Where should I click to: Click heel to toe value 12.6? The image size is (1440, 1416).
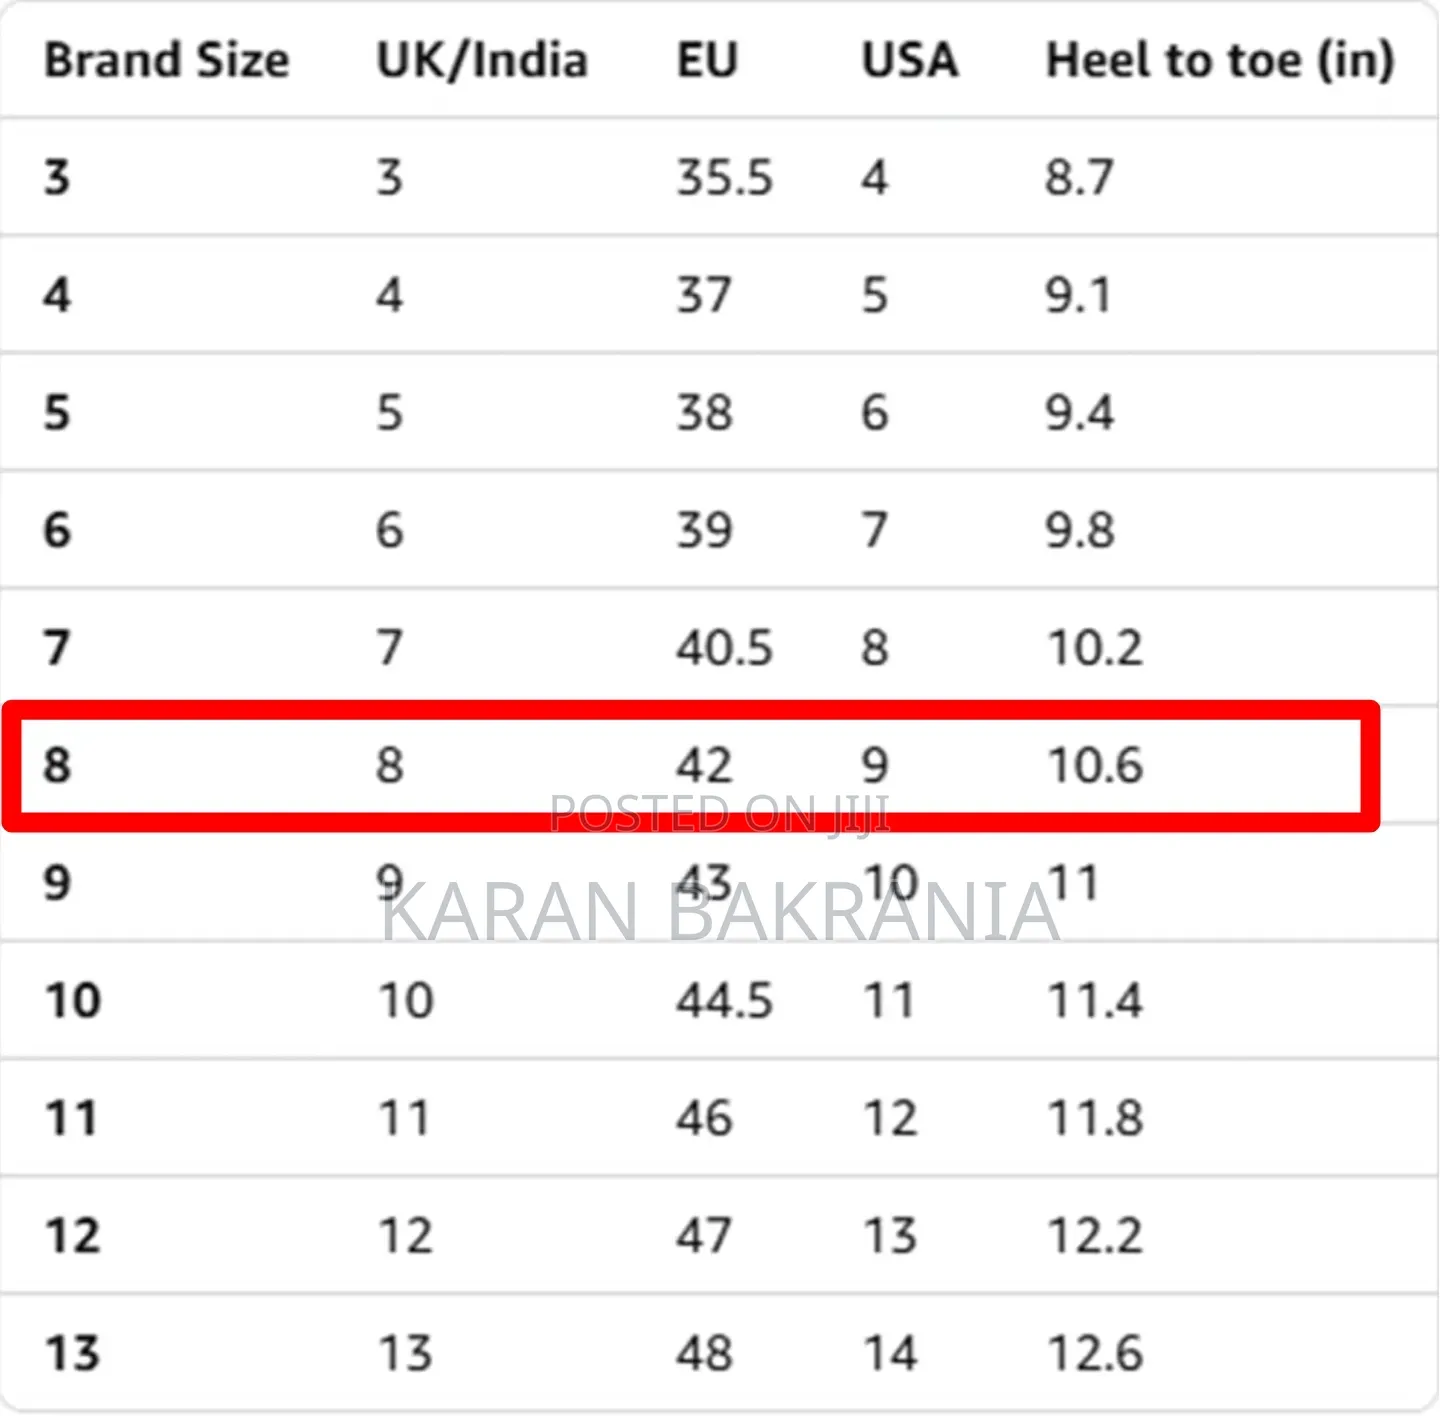tap(1094, 1353)
